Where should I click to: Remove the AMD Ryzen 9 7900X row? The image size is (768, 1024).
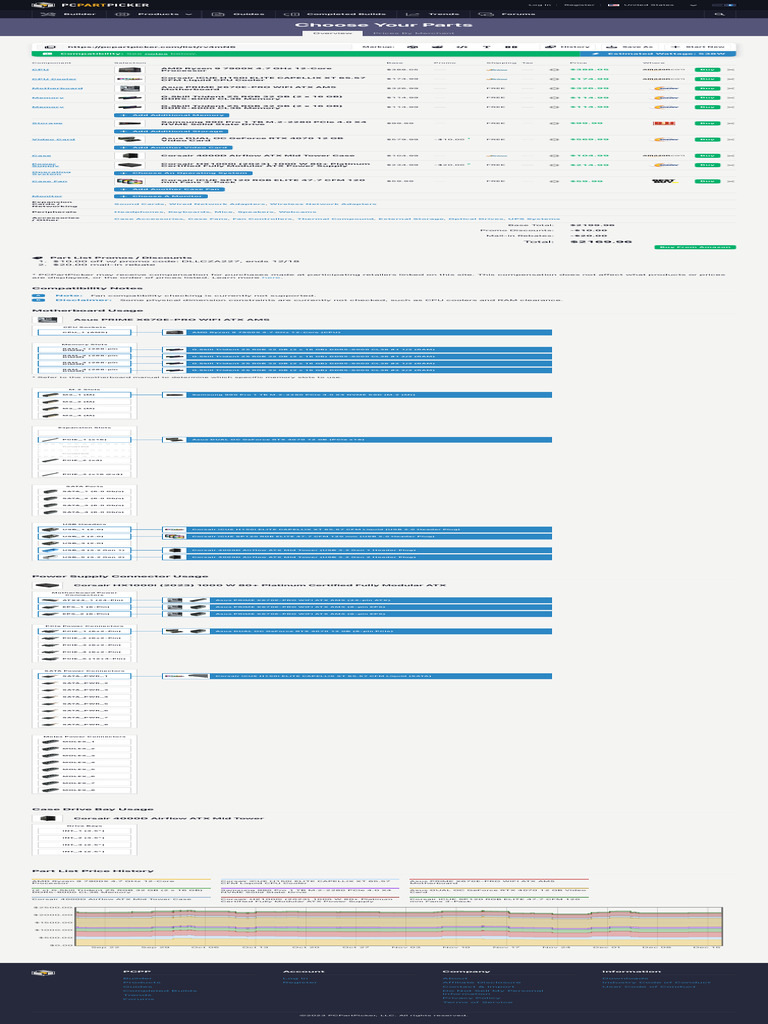(x=730, y=69)
